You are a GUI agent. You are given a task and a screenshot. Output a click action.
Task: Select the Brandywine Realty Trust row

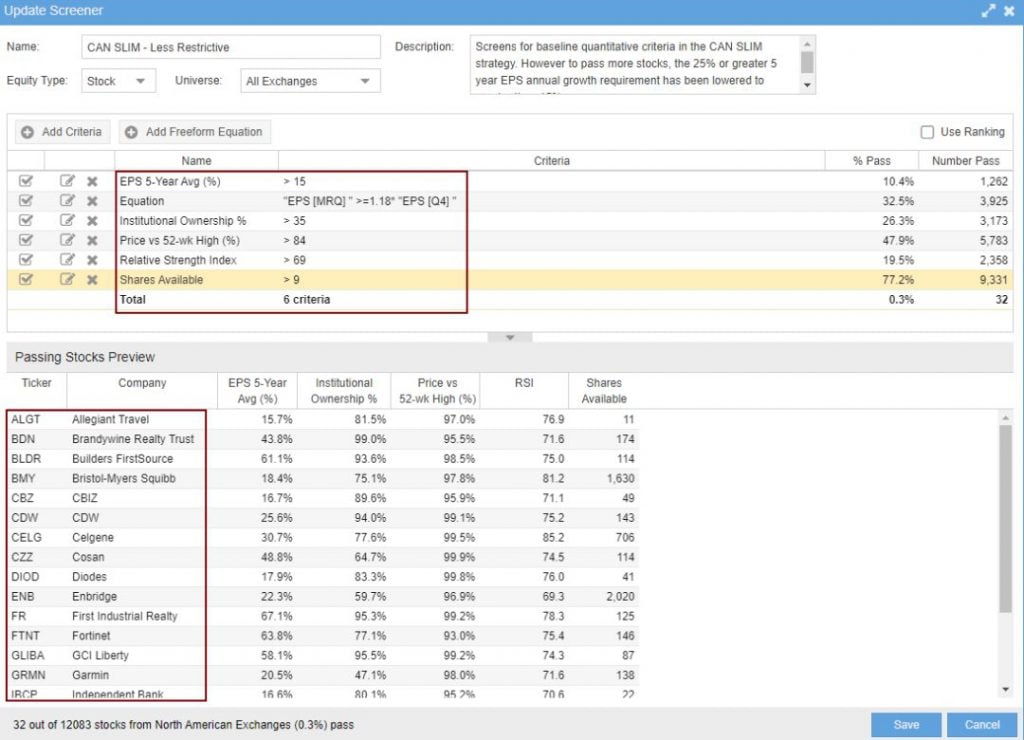click(323, 439)
